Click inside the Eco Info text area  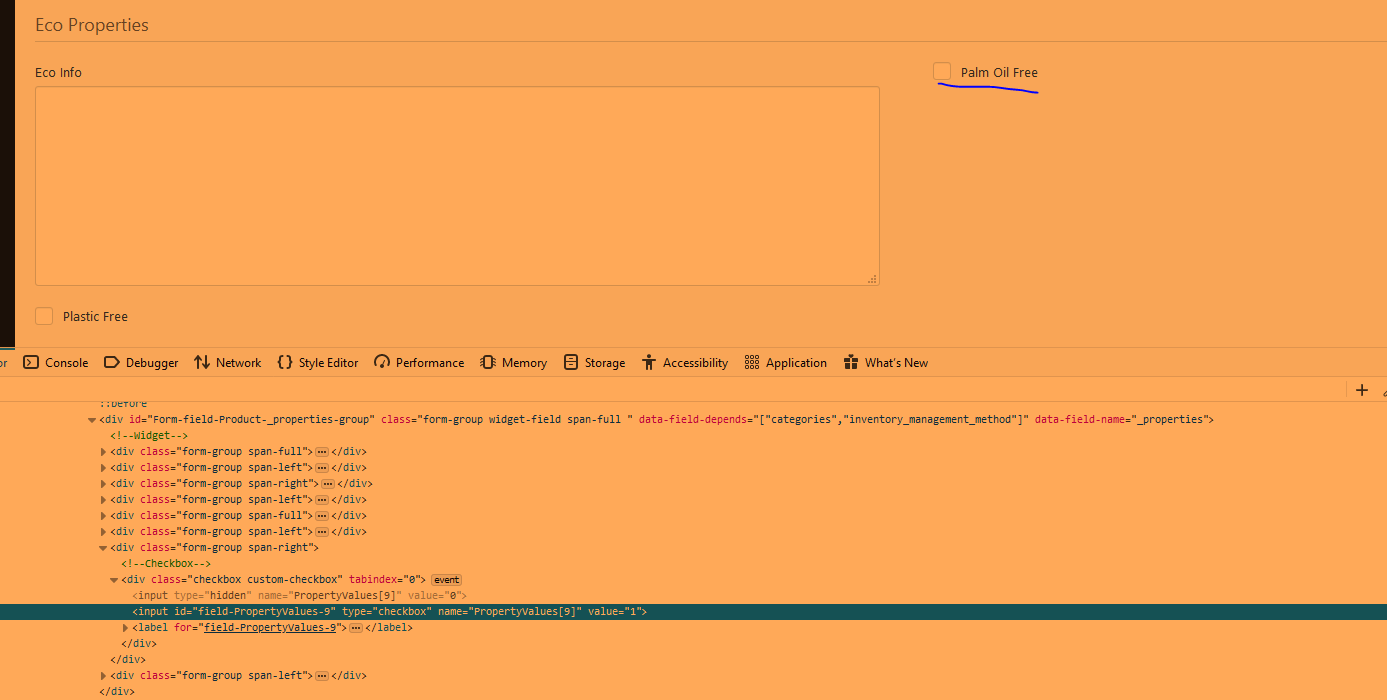pyautogui.click(x=457, y=185)
